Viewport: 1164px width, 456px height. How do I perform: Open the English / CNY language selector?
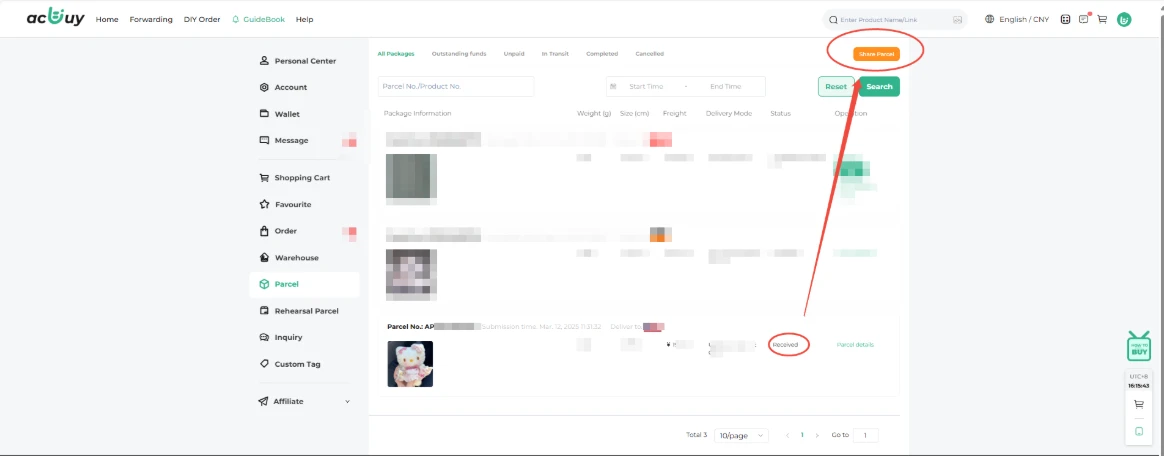click(1017, 19)
